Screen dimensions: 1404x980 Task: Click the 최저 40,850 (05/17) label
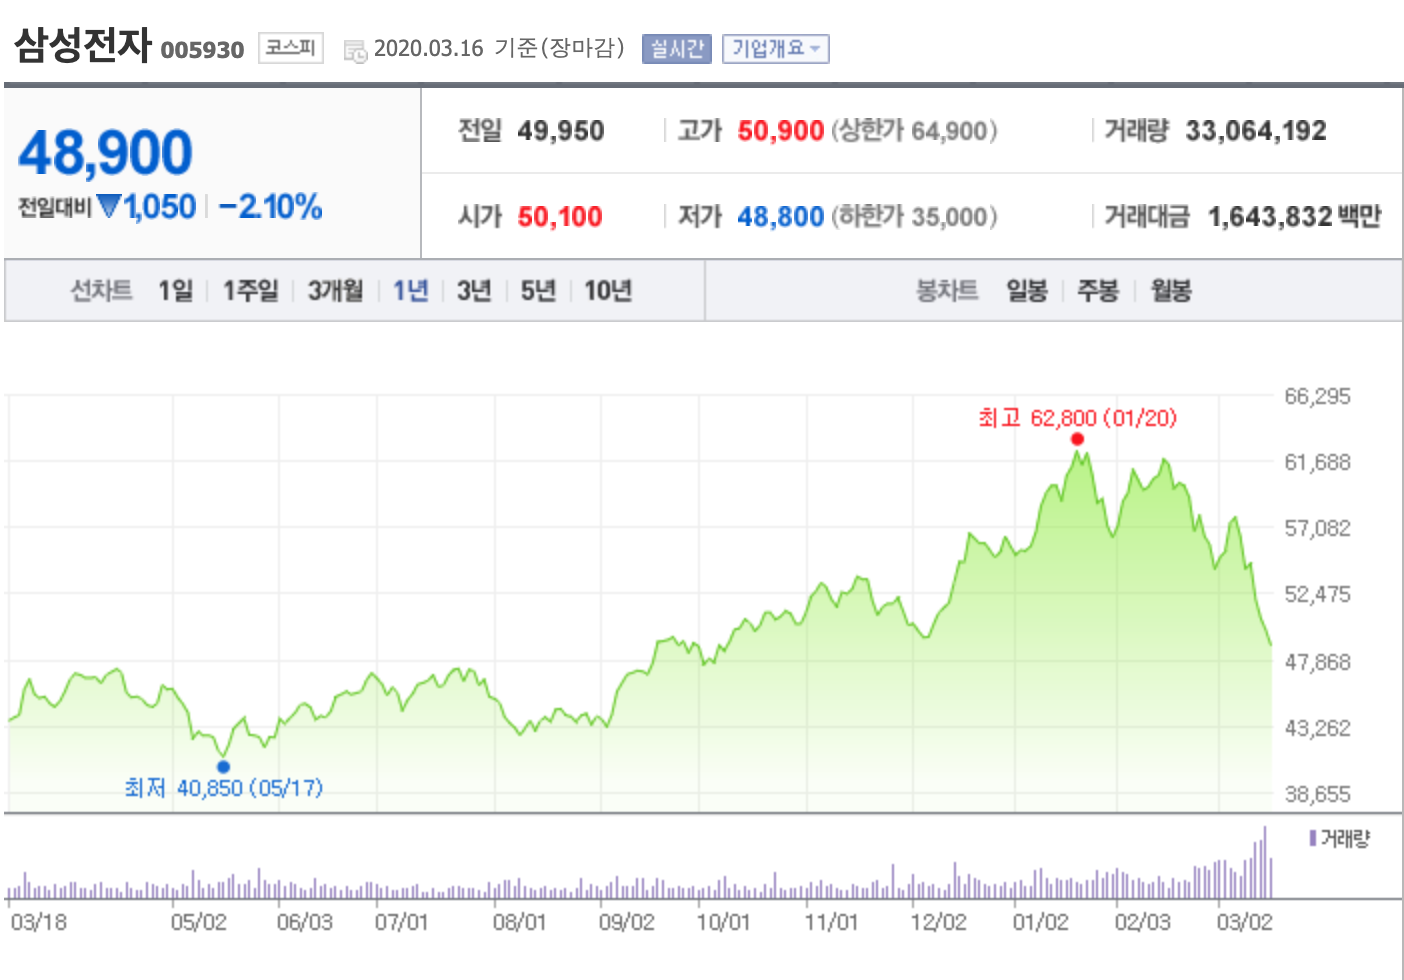click(223, 788)
